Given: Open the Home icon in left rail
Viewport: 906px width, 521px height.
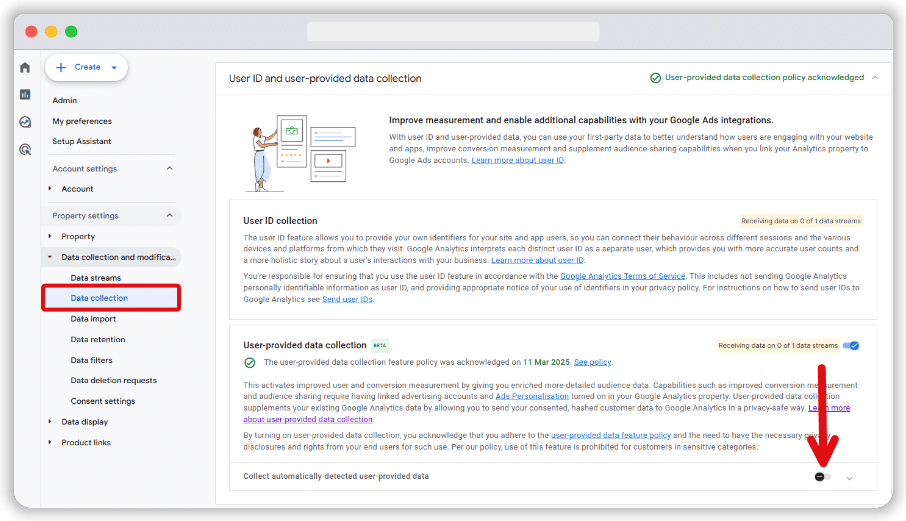Looking at the screenshot, I should tap(25, 68).
